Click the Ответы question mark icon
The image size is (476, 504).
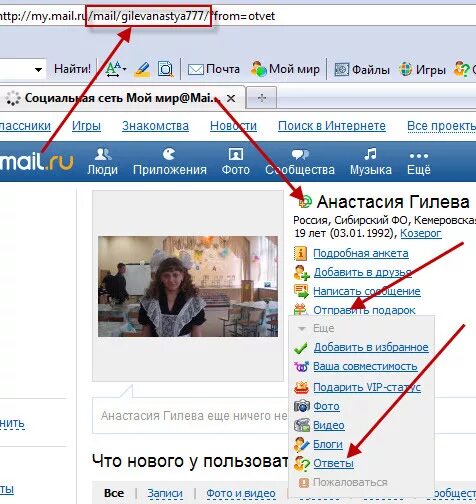click(x=302, y=464)
